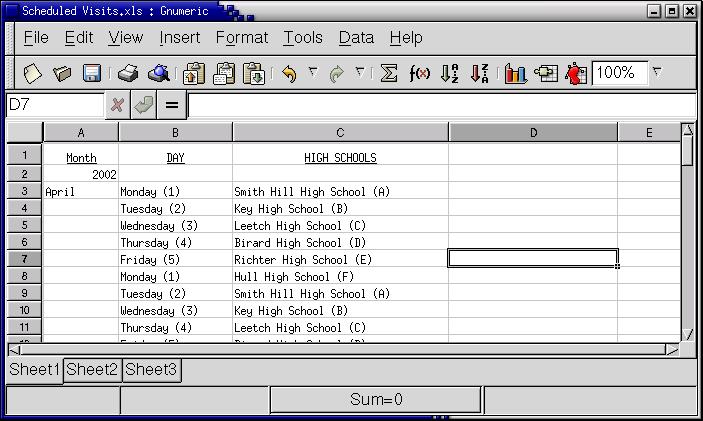Open the Tools menu

tap(303, 38)
